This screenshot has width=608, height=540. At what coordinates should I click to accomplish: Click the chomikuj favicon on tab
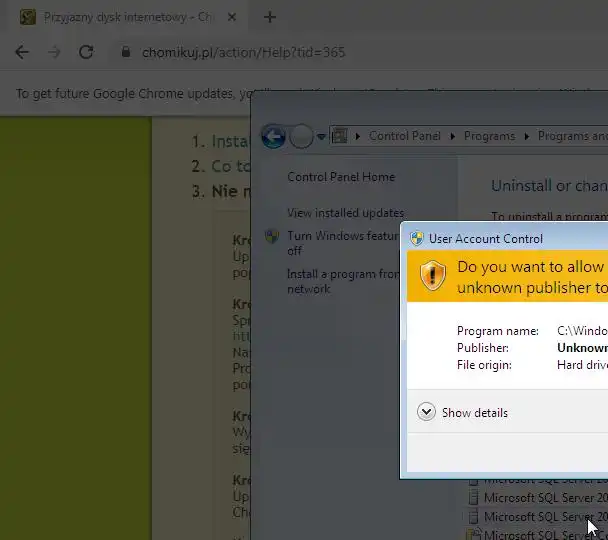tap(28, 17)
